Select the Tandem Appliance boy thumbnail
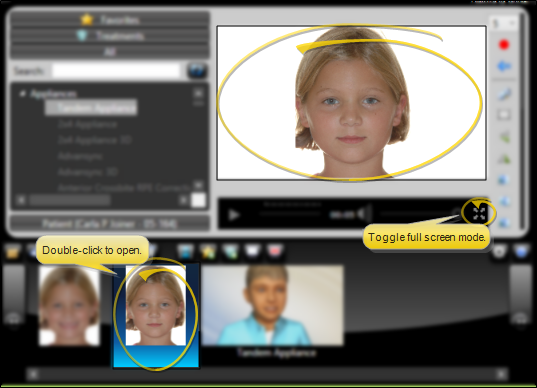 point(273,305)
